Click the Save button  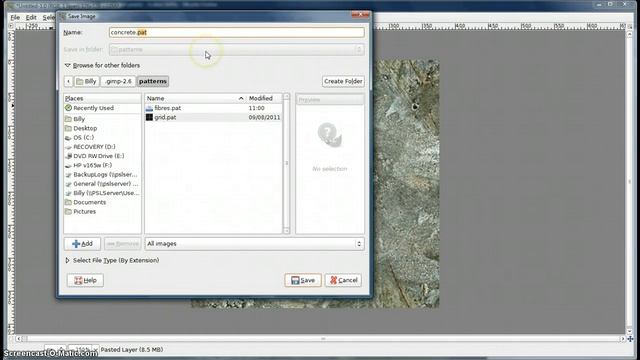point(303,280)
